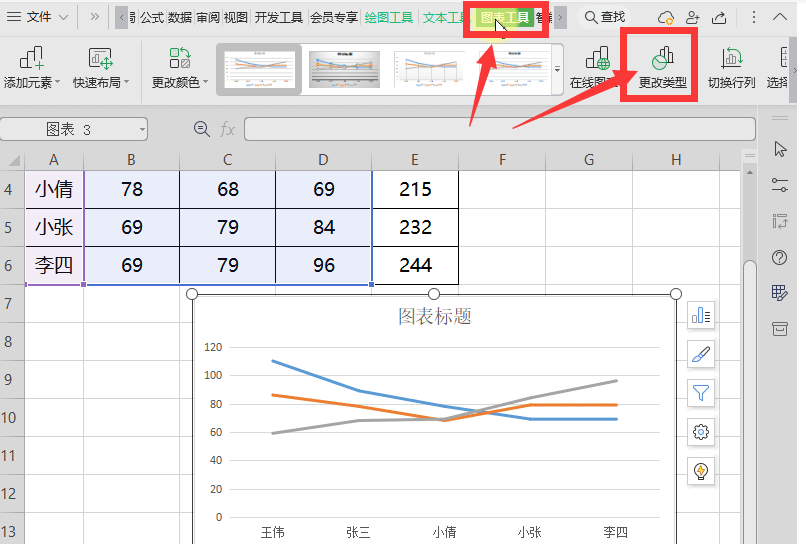The image size is (806, 544).
Task: Click the fx insert function icon
Action: point(227,129)
